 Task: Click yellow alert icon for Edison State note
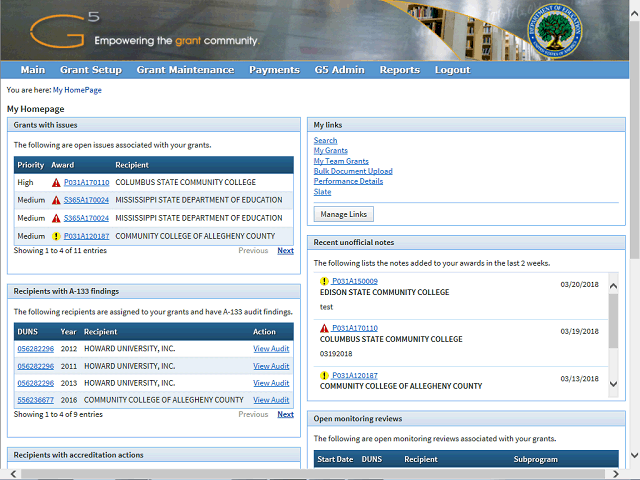[x=324, y=282]
